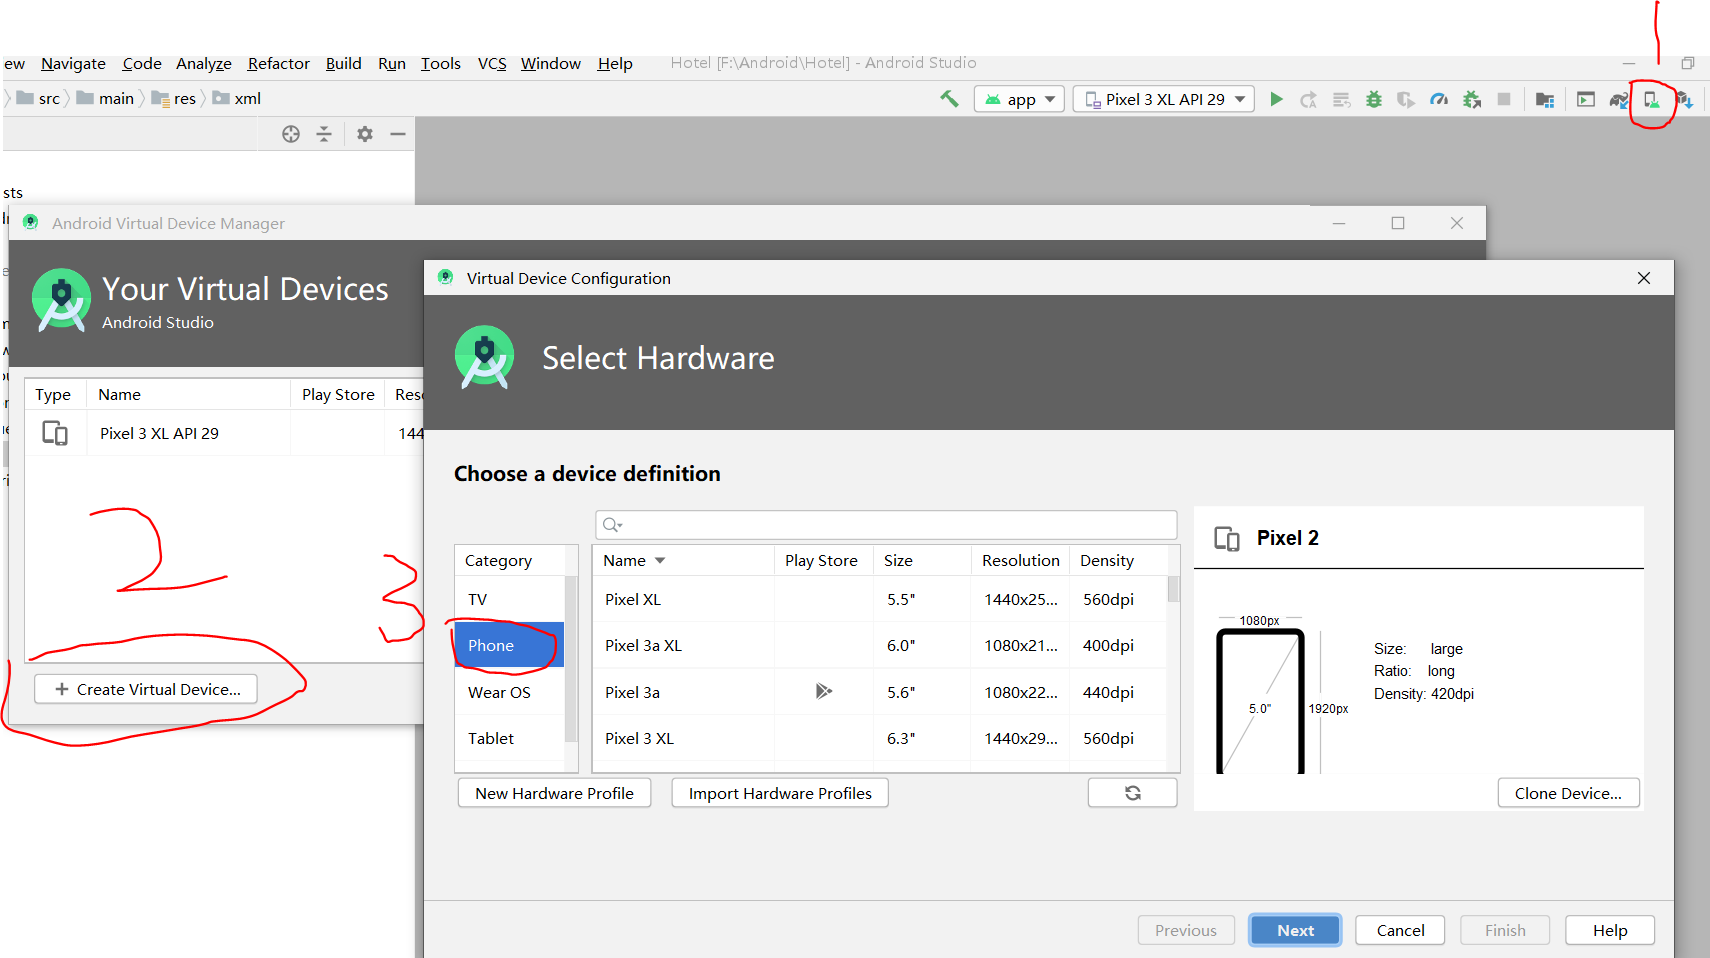Image resolution: width=1710 pixels, height=958 pixels.
Task: Click the Apply Code Changes icon
Action: pyautogui.click(x=1341, y=99)
